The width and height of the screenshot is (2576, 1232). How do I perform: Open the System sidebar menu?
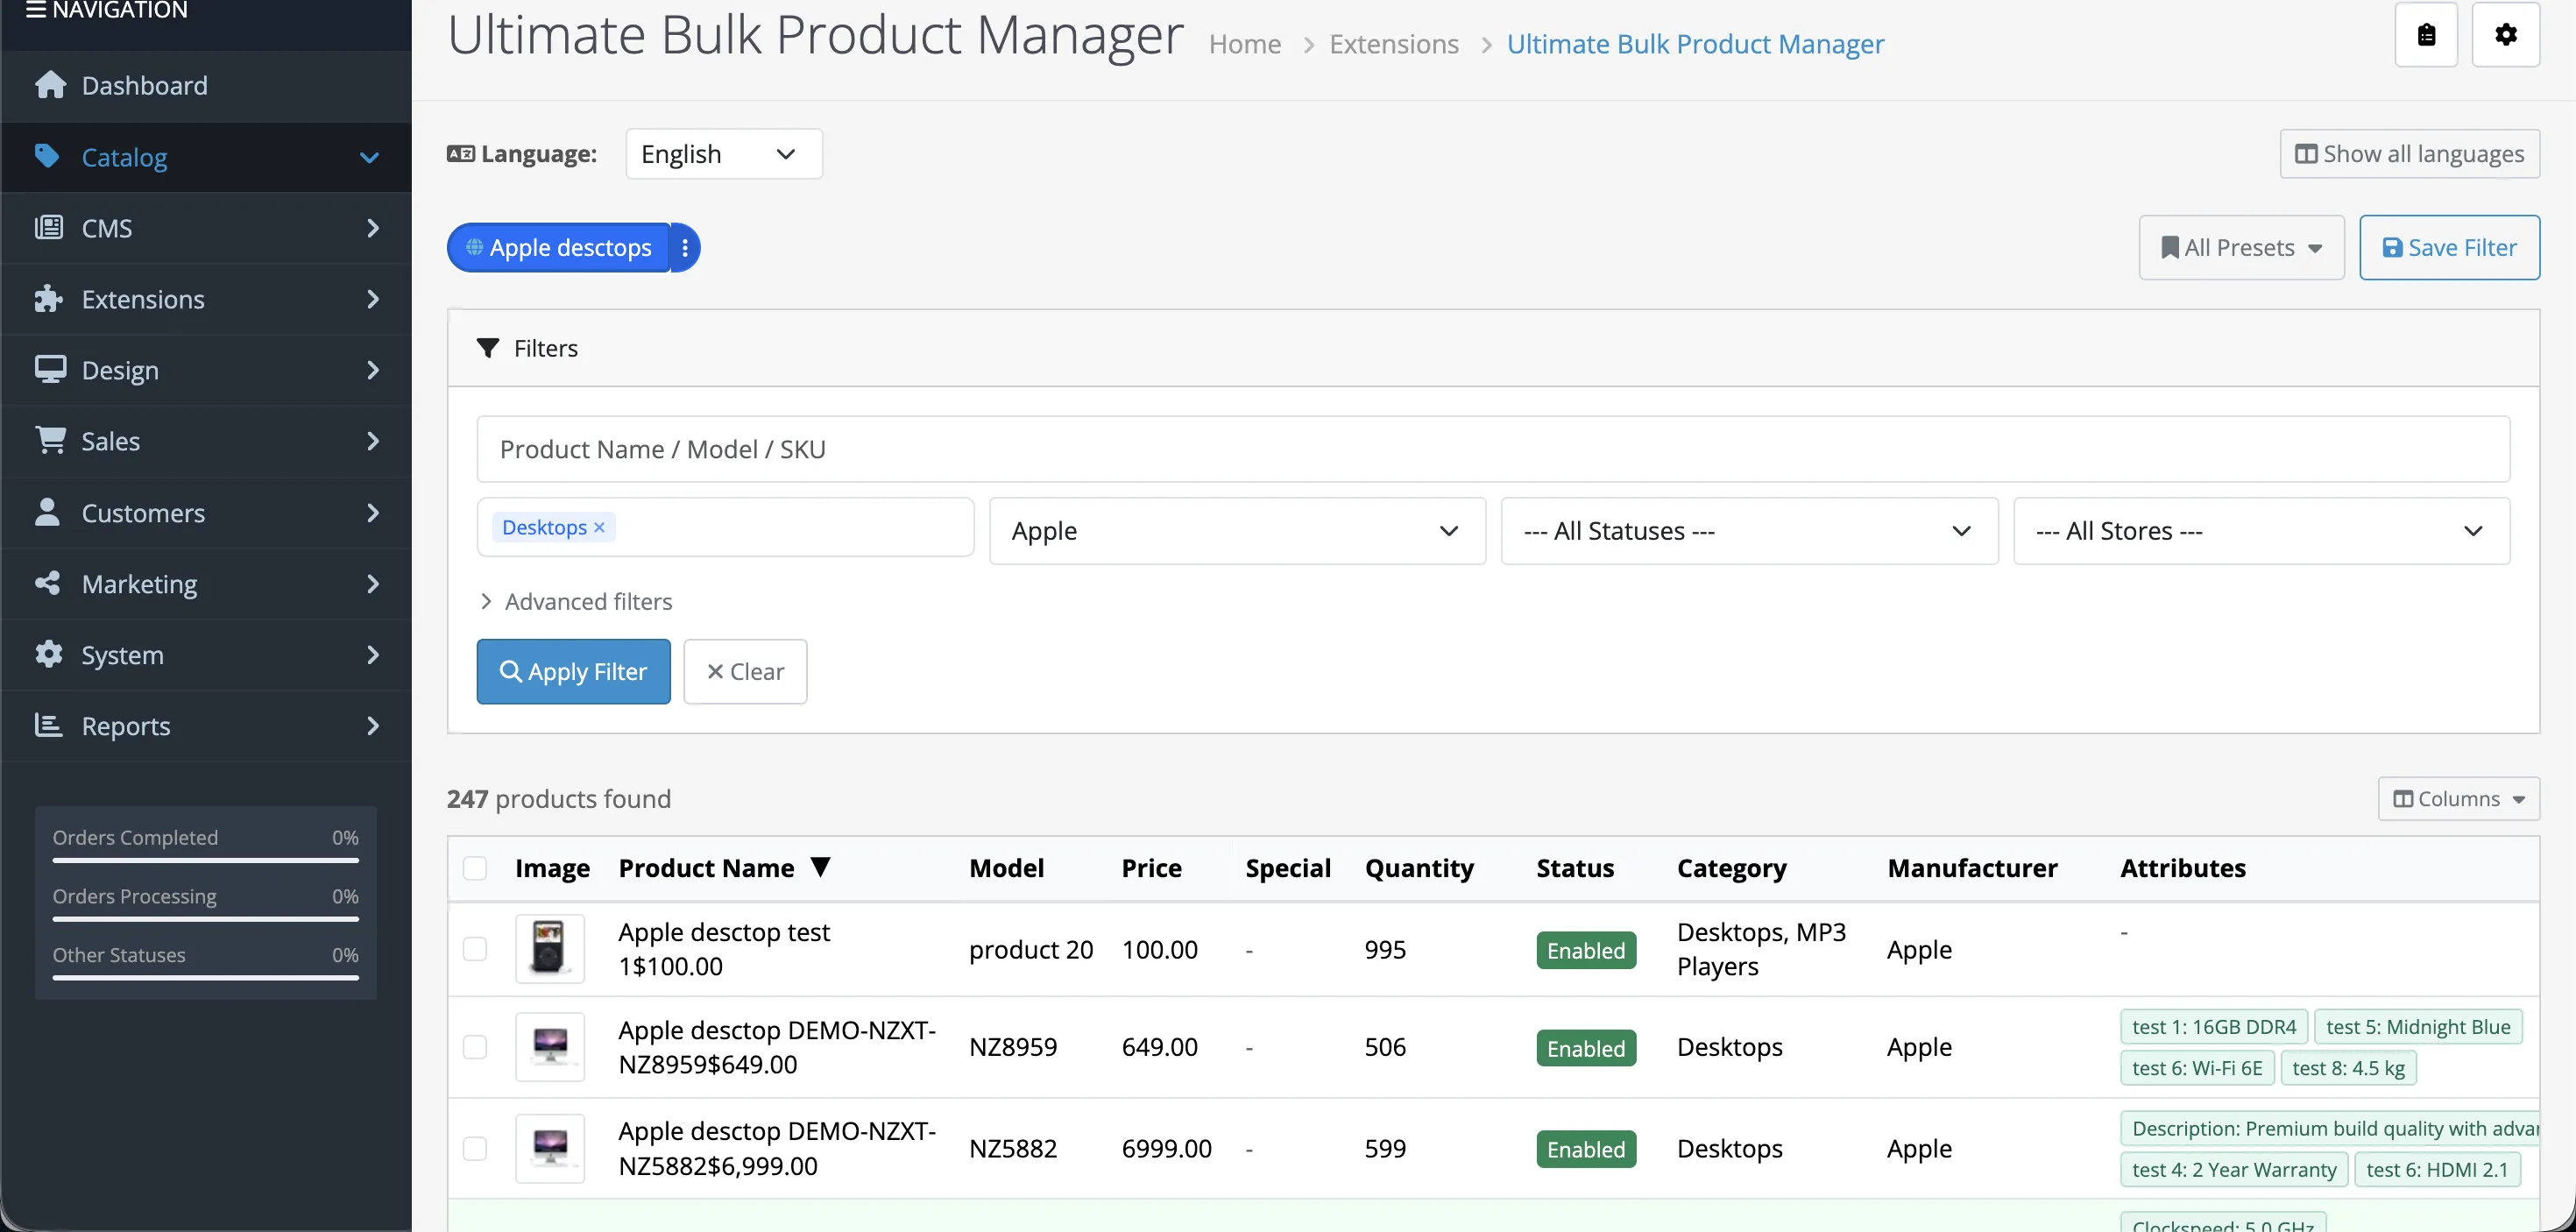(x=206, y=654)
